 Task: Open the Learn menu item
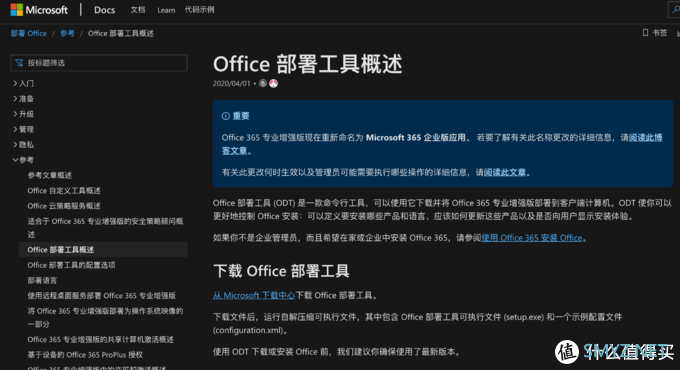point(166,10)
